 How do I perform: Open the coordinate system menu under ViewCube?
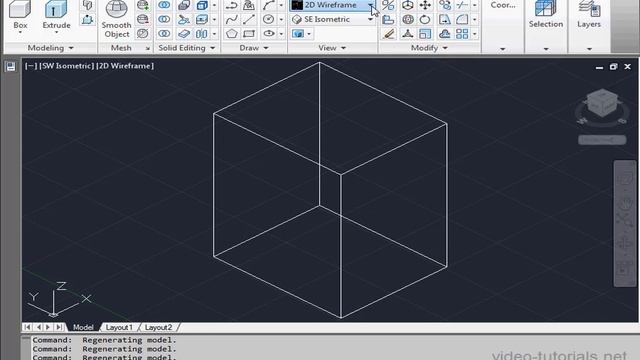[602, 140]
